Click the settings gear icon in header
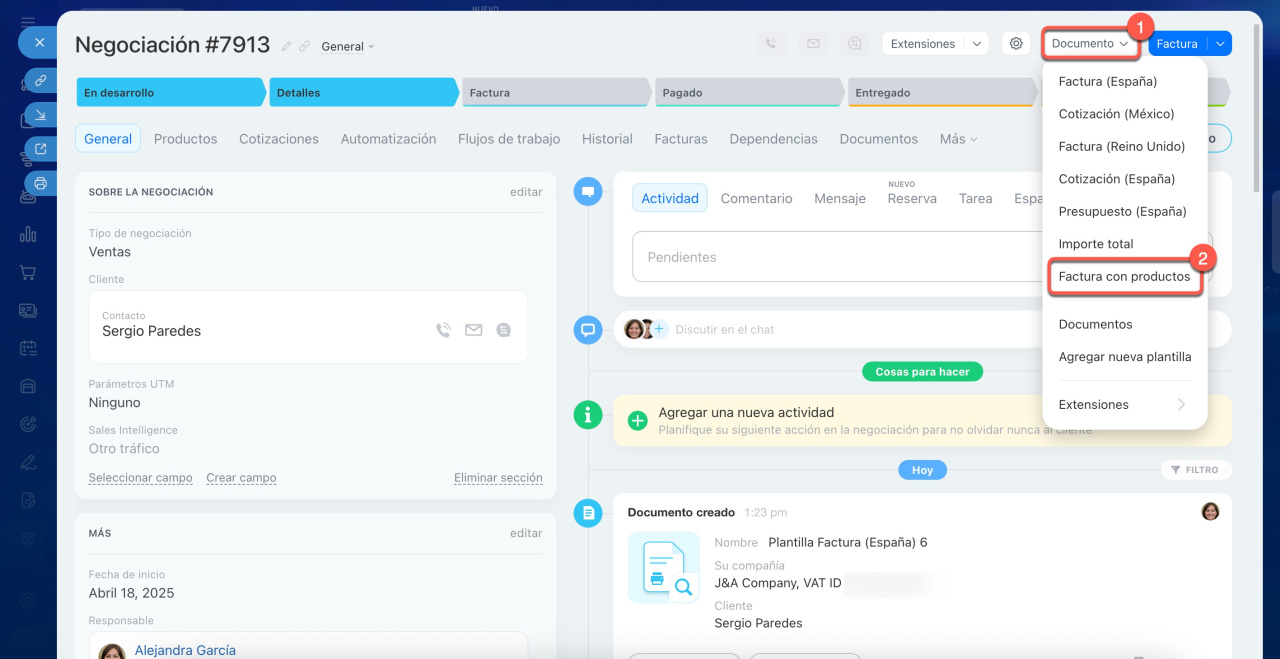The height and width of the screenshot is (659, 1280). [1016, 44]
